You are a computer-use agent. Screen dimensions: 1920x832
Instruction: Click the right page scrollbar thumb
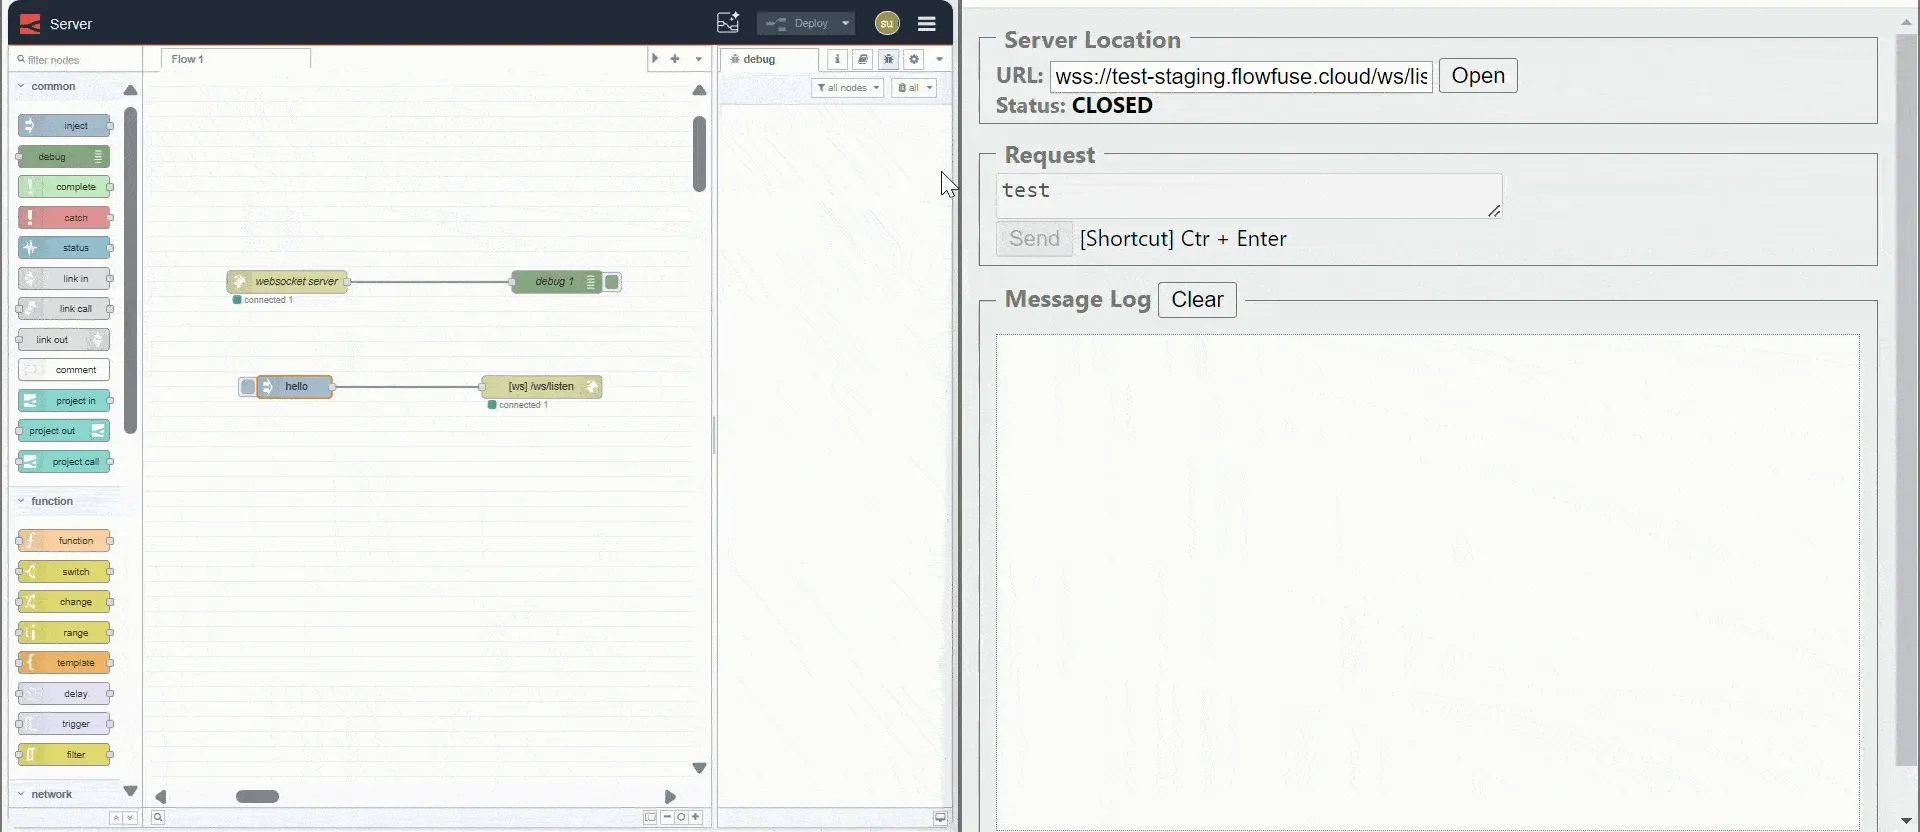pyautogui.click(x=1906, y=400)
